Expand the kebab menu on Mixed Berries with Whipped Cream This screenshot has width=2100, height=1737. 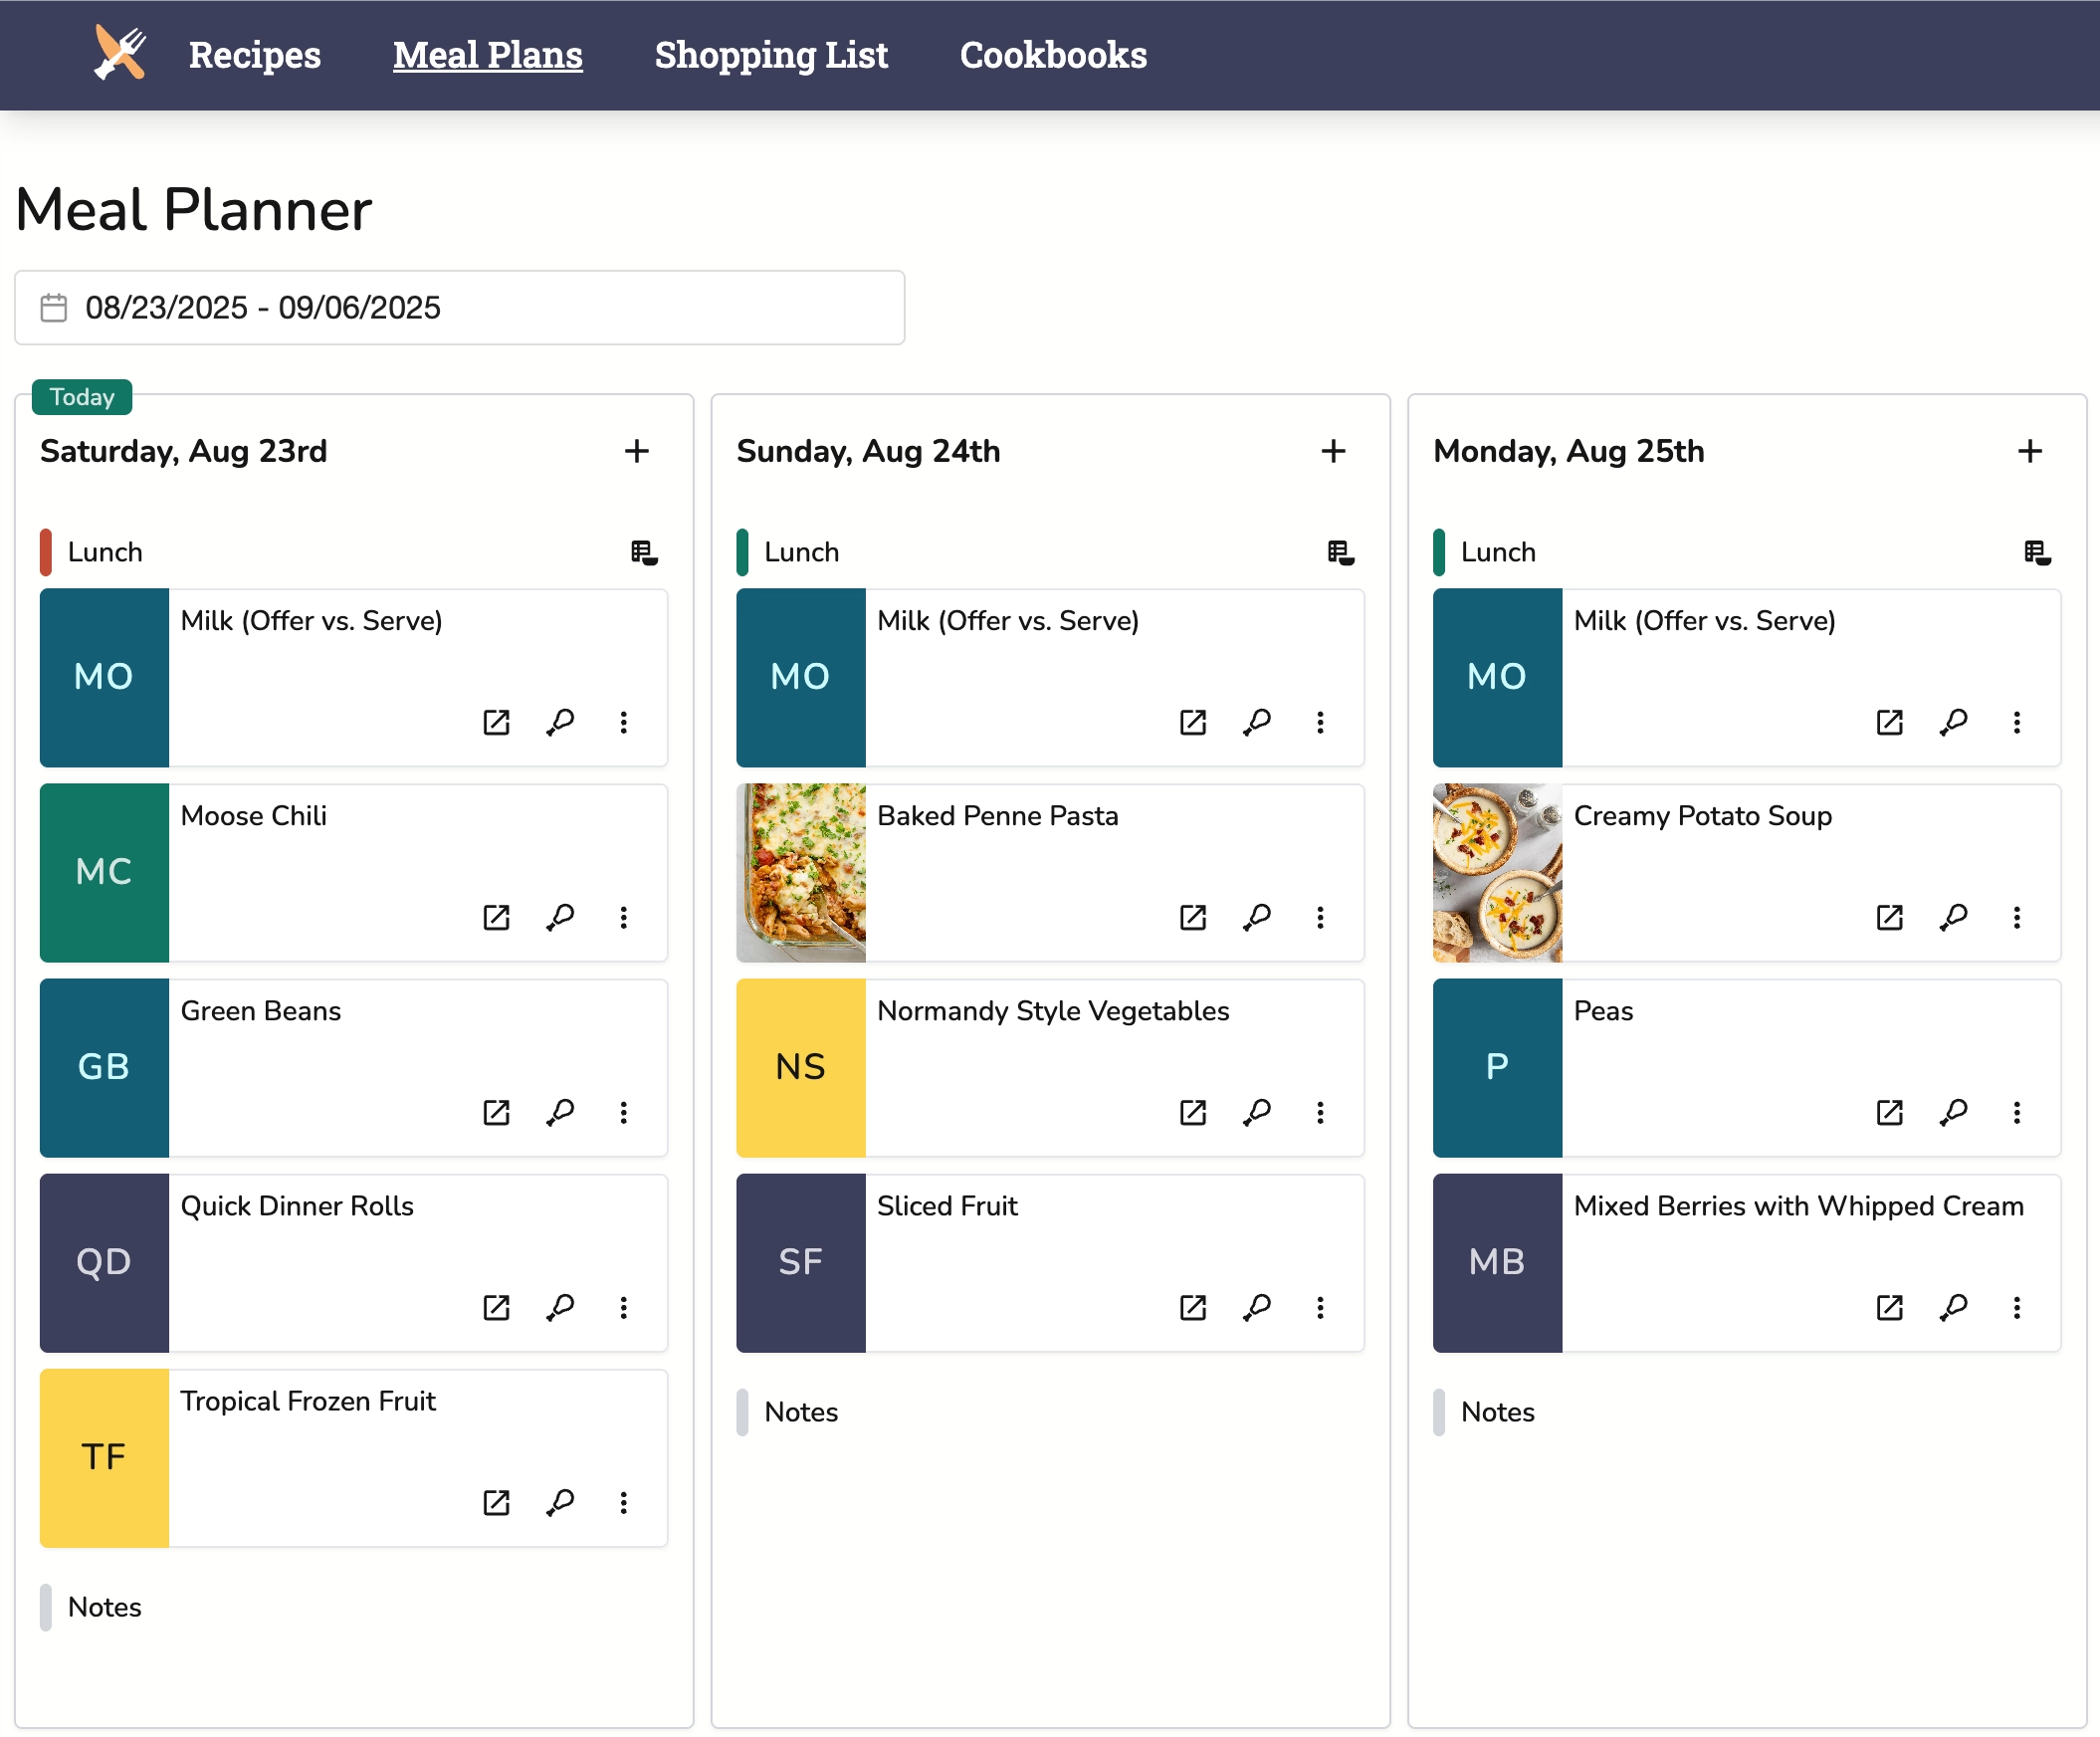[2017, 1307]
